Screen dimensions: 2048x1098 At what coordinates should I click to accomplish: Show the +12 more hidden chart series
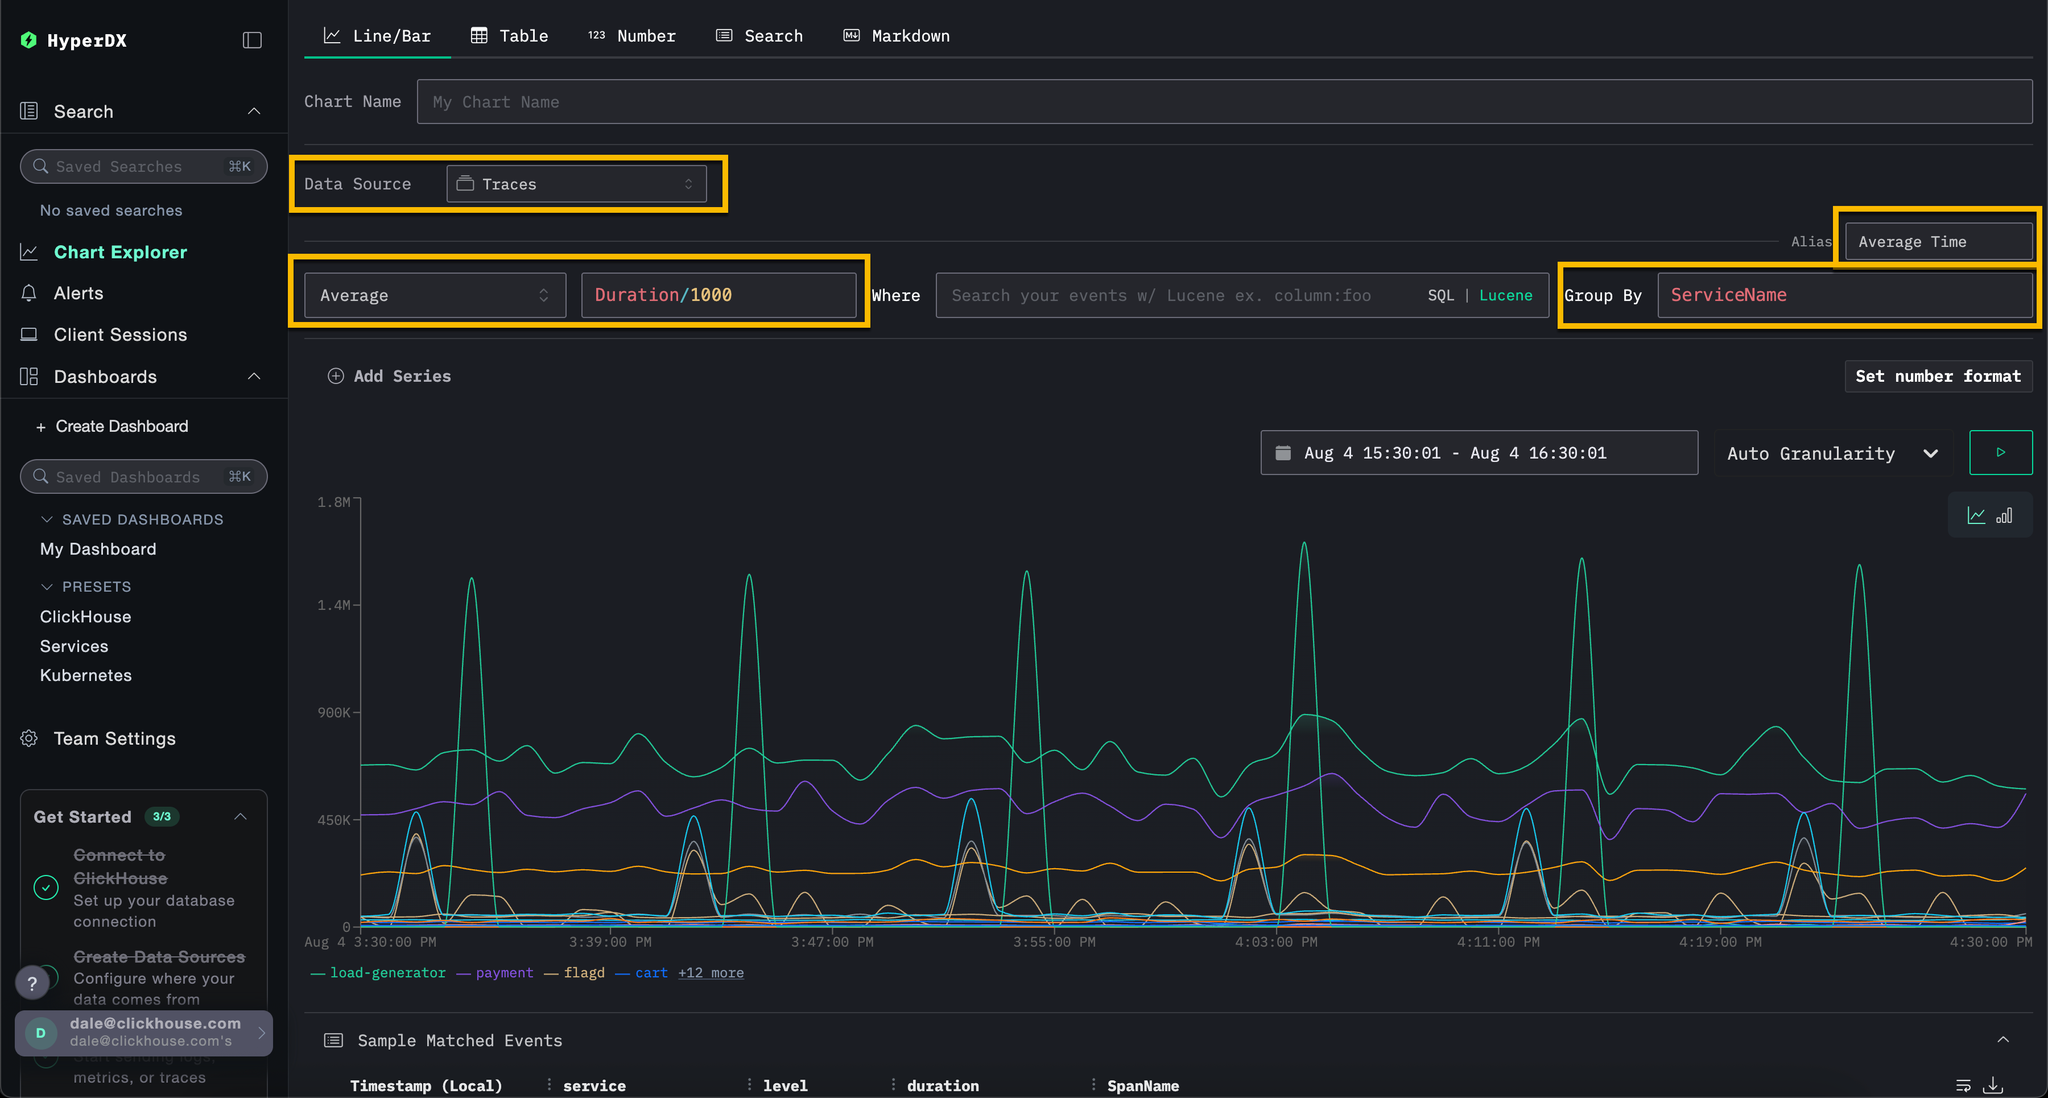710,972
